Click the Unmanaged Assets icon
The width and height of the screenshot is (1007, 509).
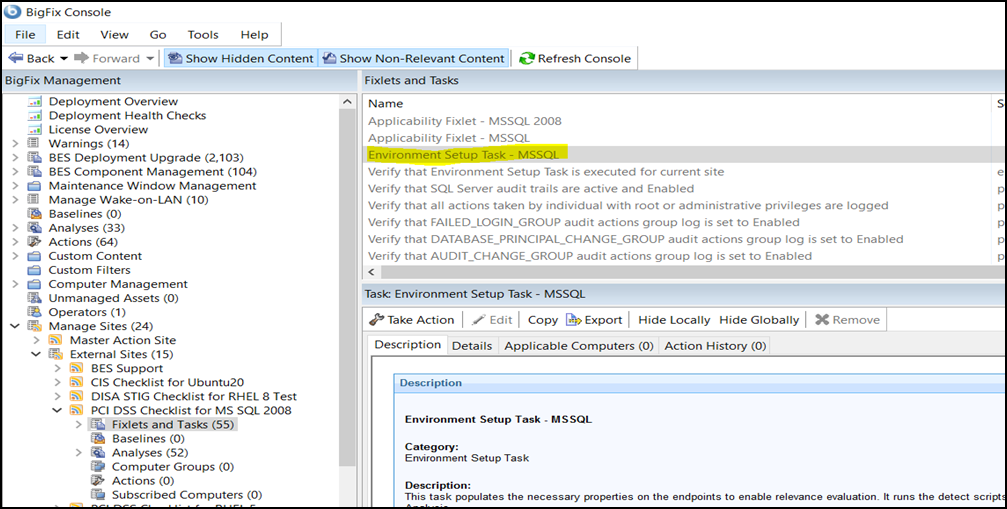[x=35, y=298]
